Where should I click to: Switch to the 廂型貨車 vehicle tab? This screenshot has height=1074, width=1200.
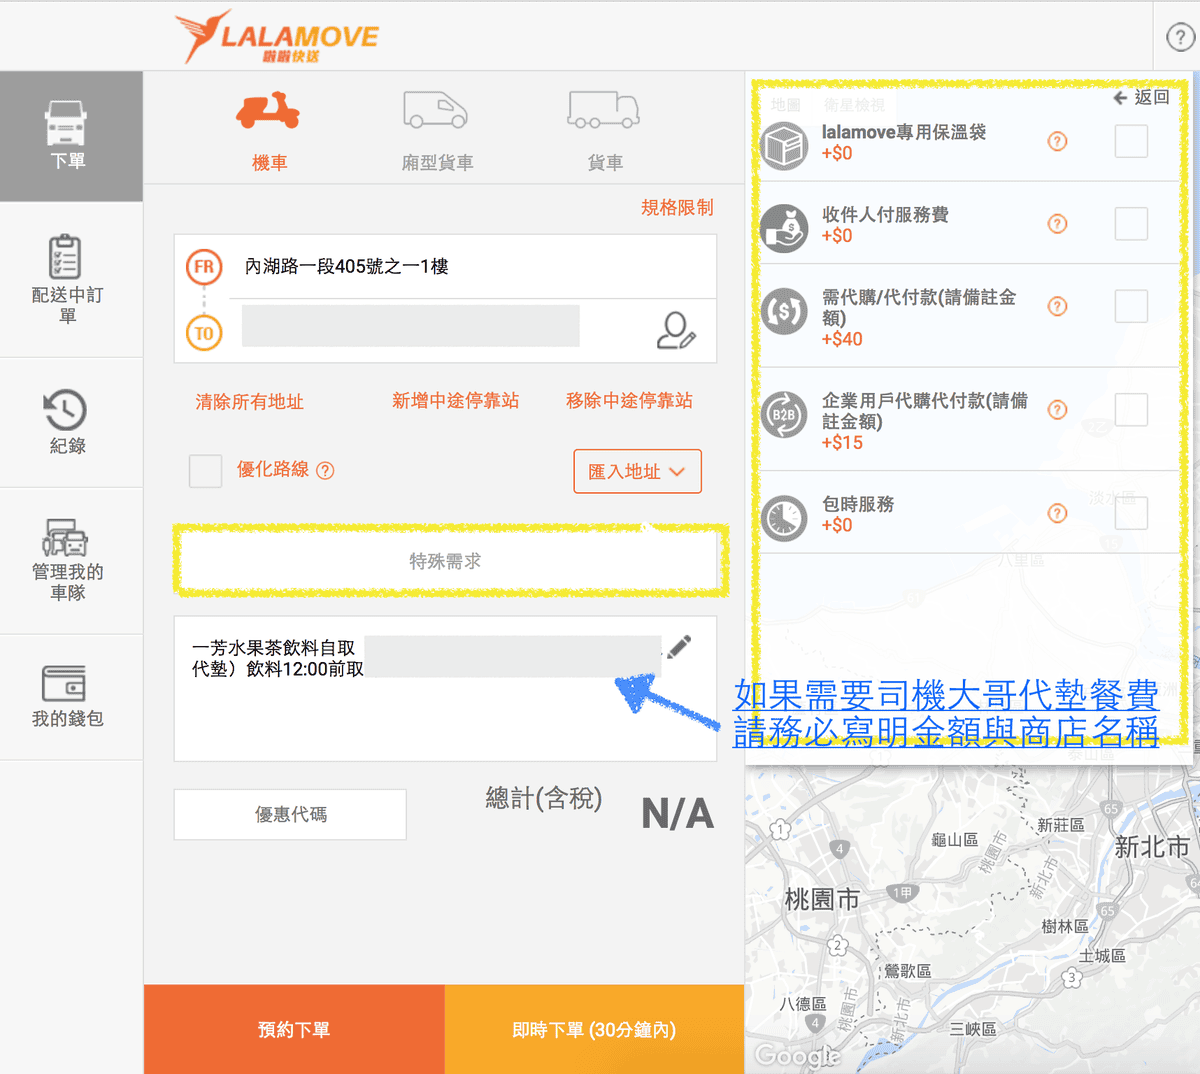pyautogui.click(x=435, y=130)
